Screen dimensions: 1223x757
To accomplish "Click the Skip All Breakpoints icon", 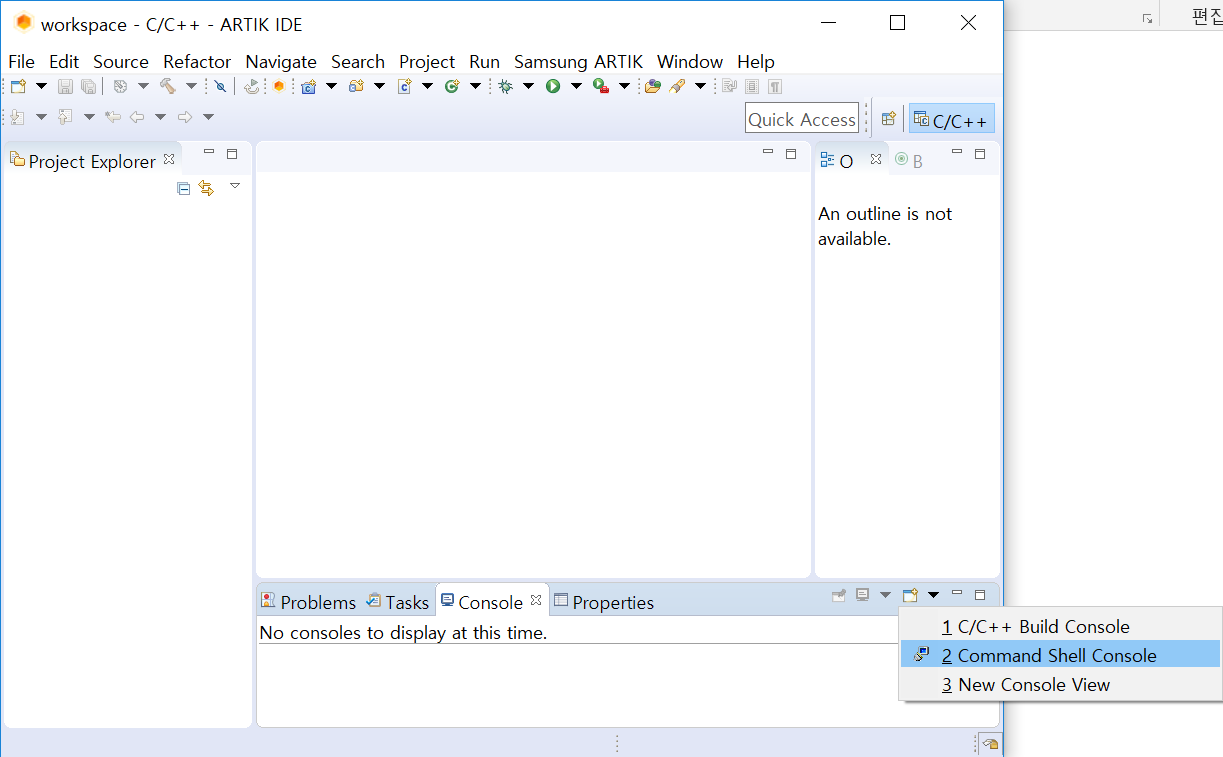I will tap(220, 87).
